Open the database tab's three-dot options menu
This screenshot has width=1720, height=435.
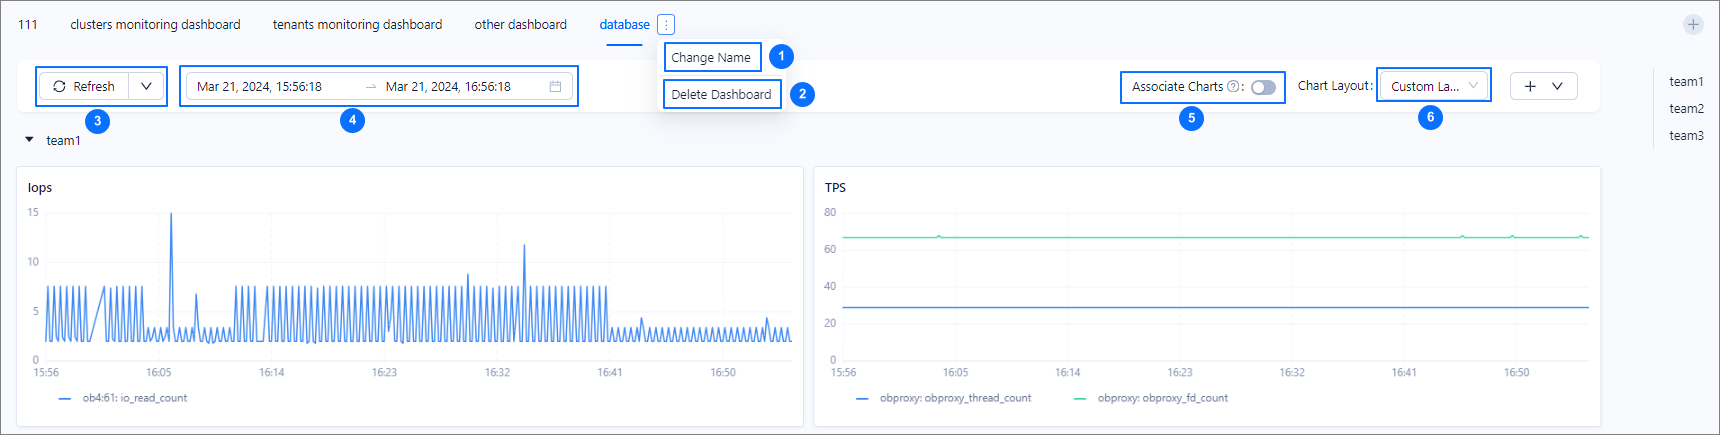pyautogui.click(x=666, y=25)
